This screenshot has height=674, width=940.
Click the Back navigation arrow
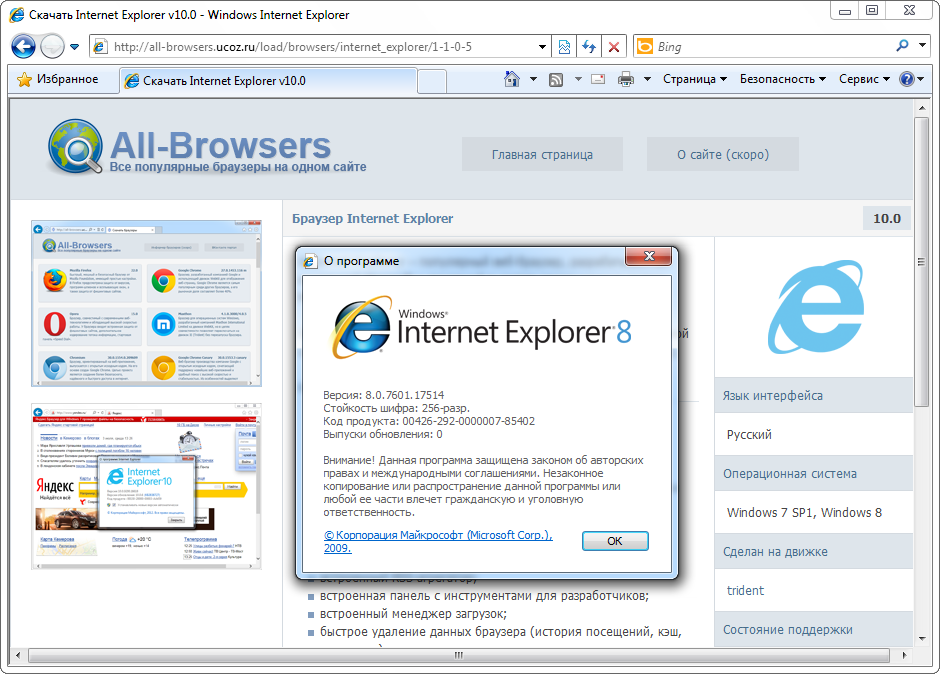23,46
